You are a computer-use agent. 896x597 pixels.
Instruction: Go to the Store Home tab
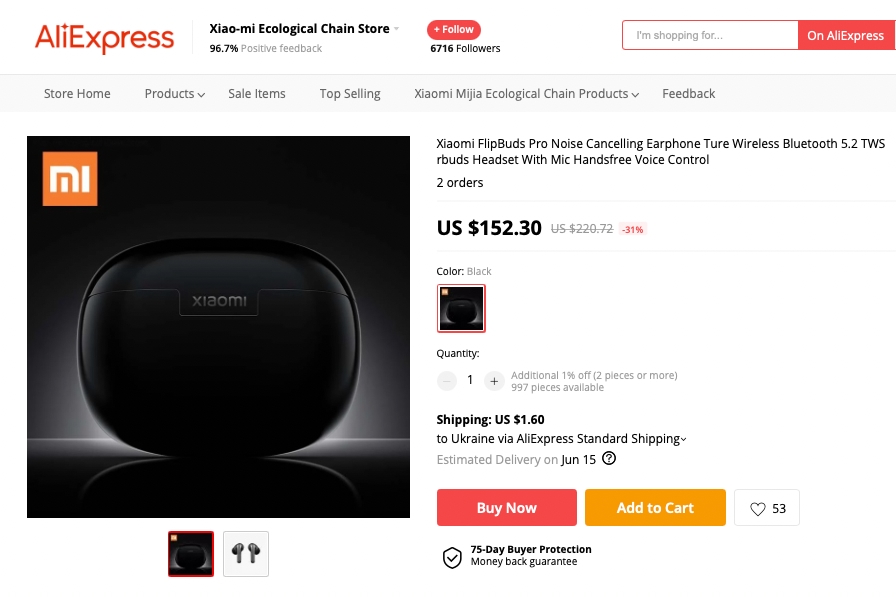click(77, 94)
